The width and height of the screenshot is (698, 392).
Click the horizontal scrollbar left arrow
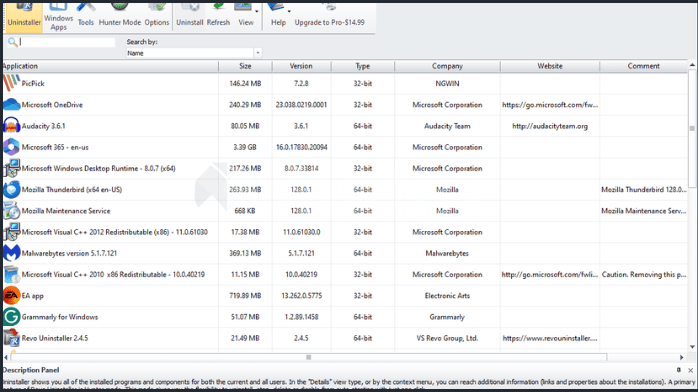tap(6, 357)
